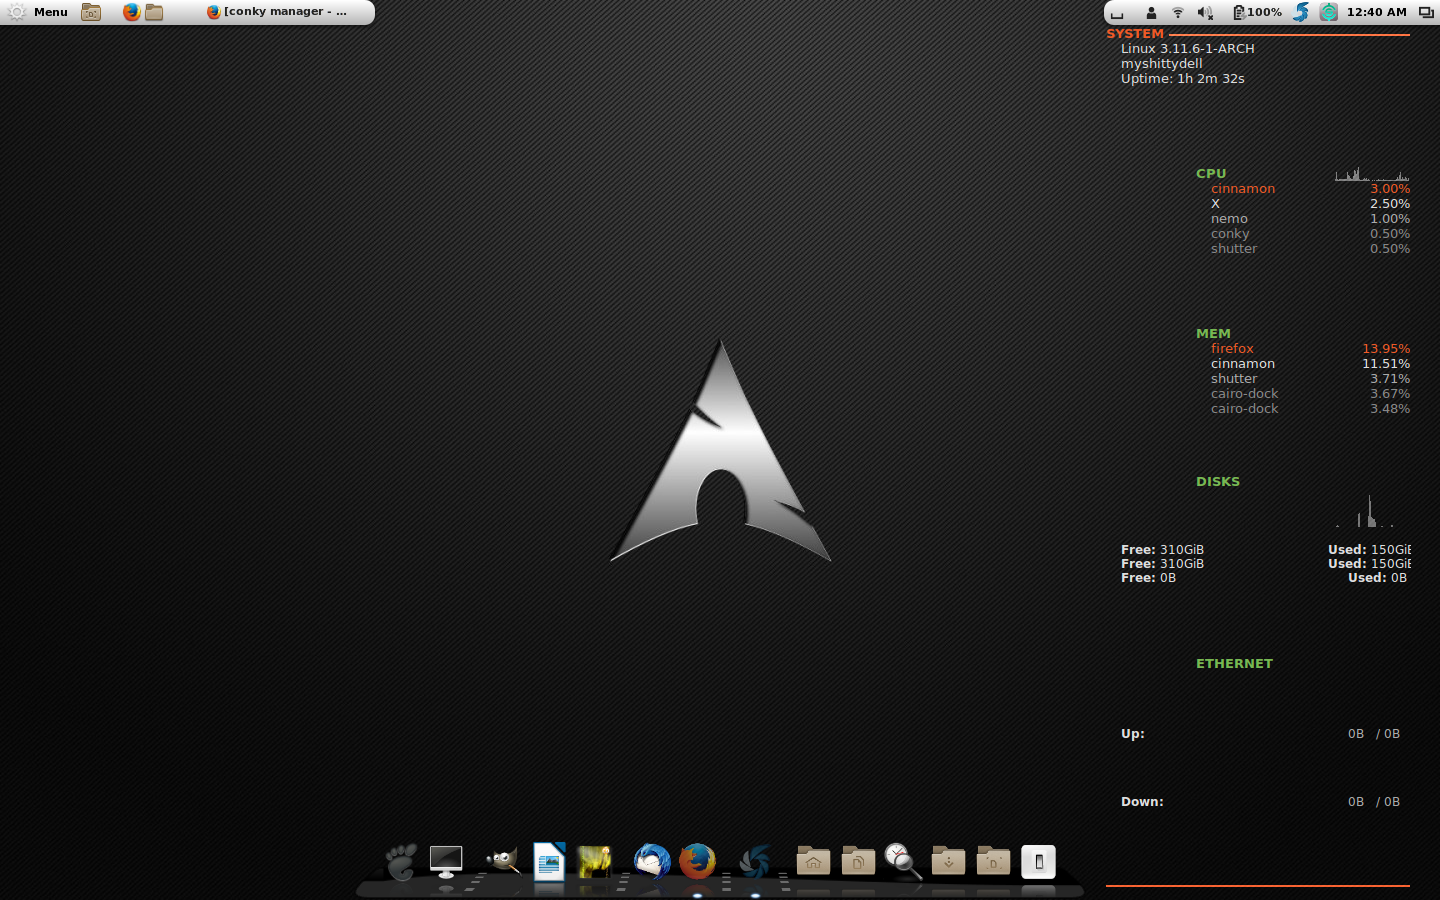Screen dimensions: 1440x900
Task: Click the Linux 3.11.6-1-ARCH kernel text
Action: pos(1187,48)
